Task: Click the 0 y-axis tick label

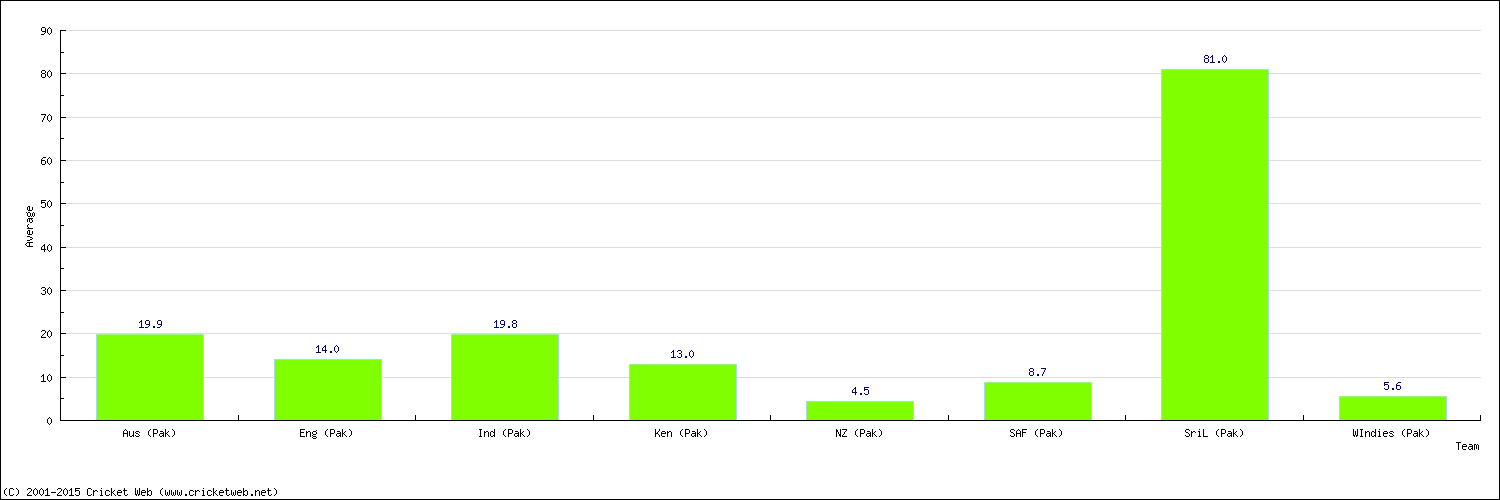Action: click(x=49, y=421)
